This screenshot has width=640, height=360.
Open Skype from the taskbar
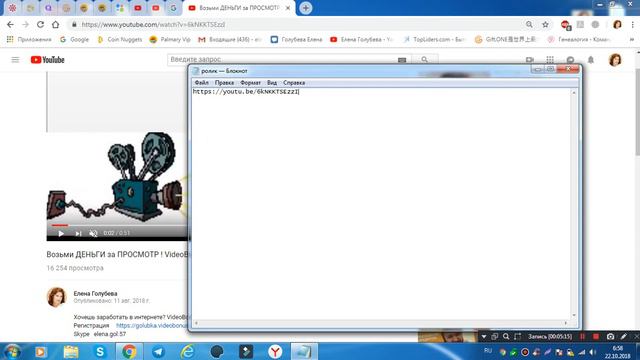point(100,351)
